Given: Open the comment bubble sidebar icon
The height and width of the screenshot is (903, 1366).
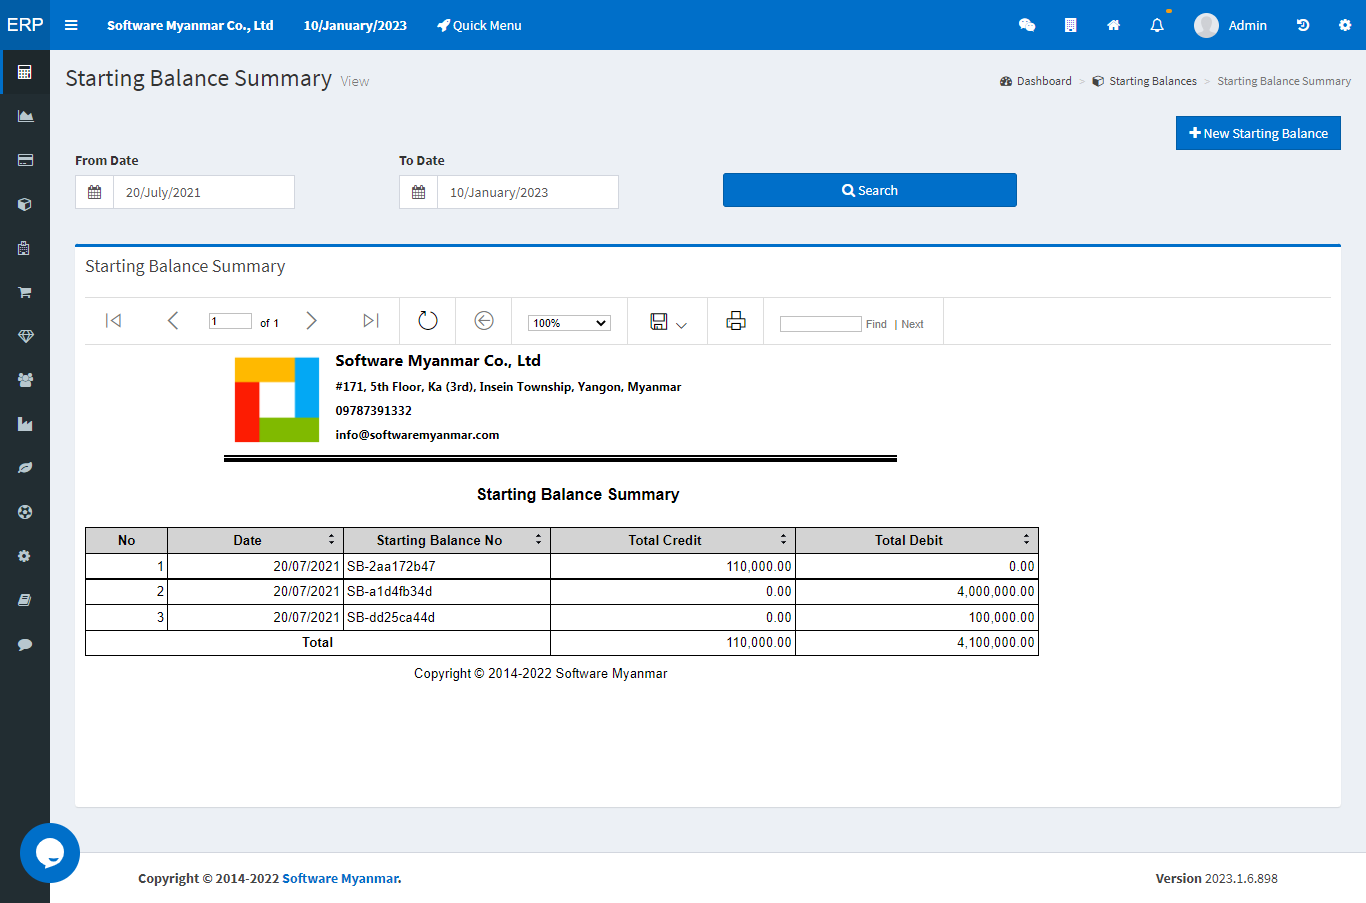Looking at the screenshot, I should click(x=25, y=644).
